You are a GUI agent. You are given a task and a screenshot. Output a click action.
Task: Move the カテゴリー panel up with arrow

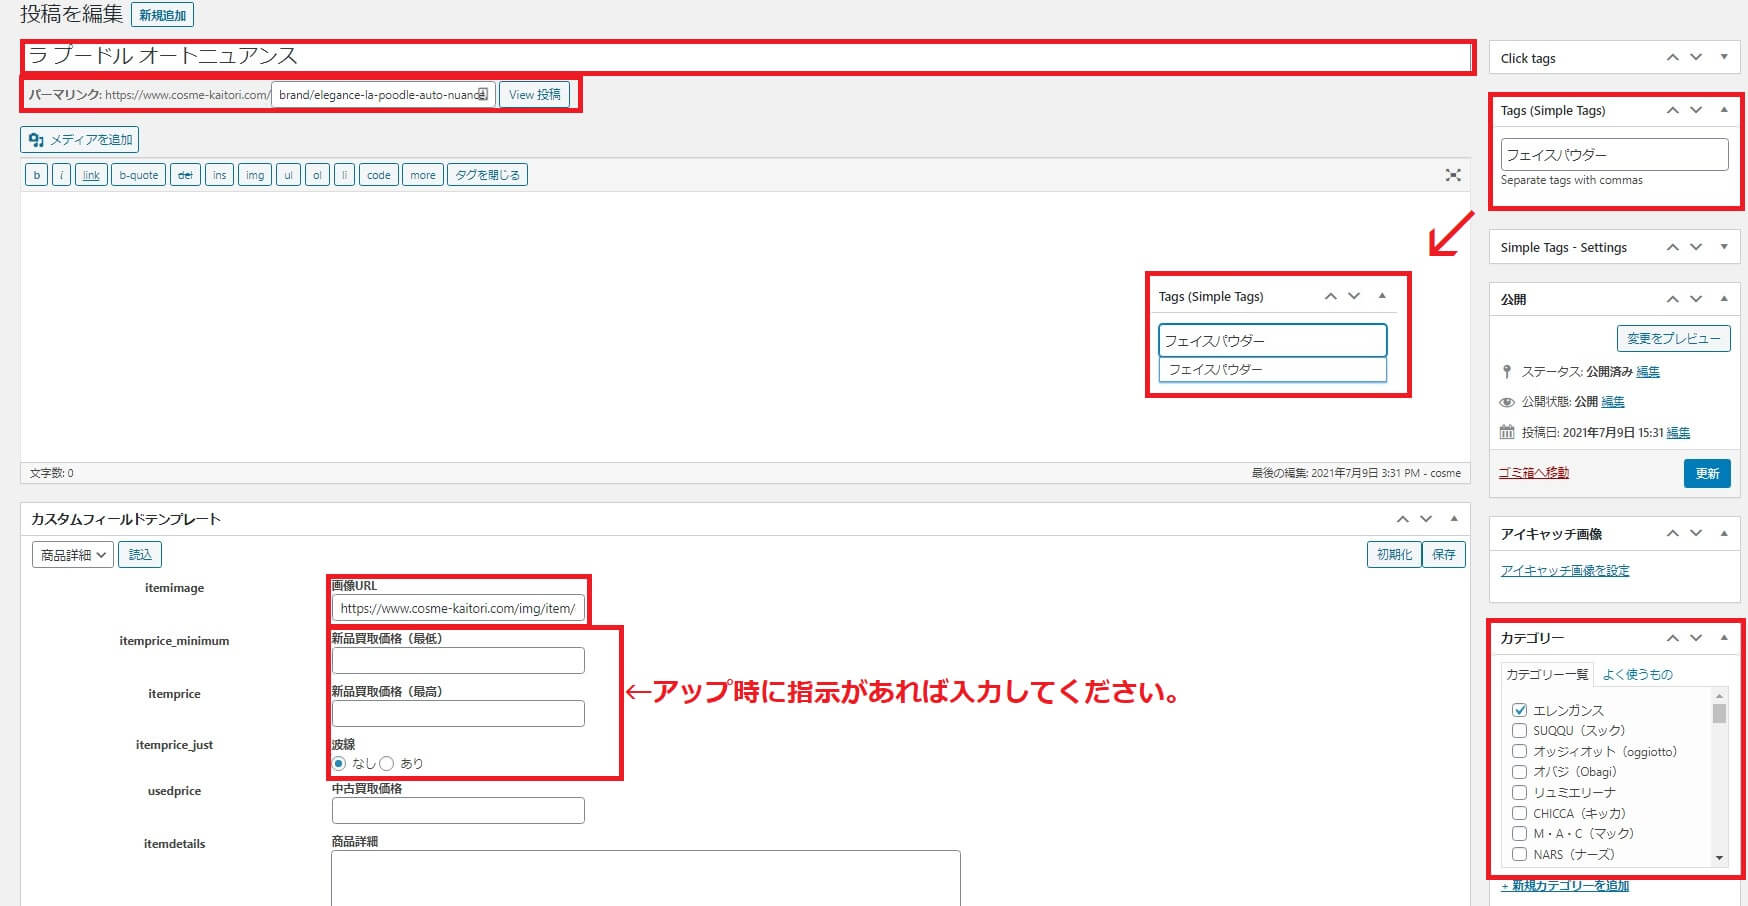tap(1672, 638)
